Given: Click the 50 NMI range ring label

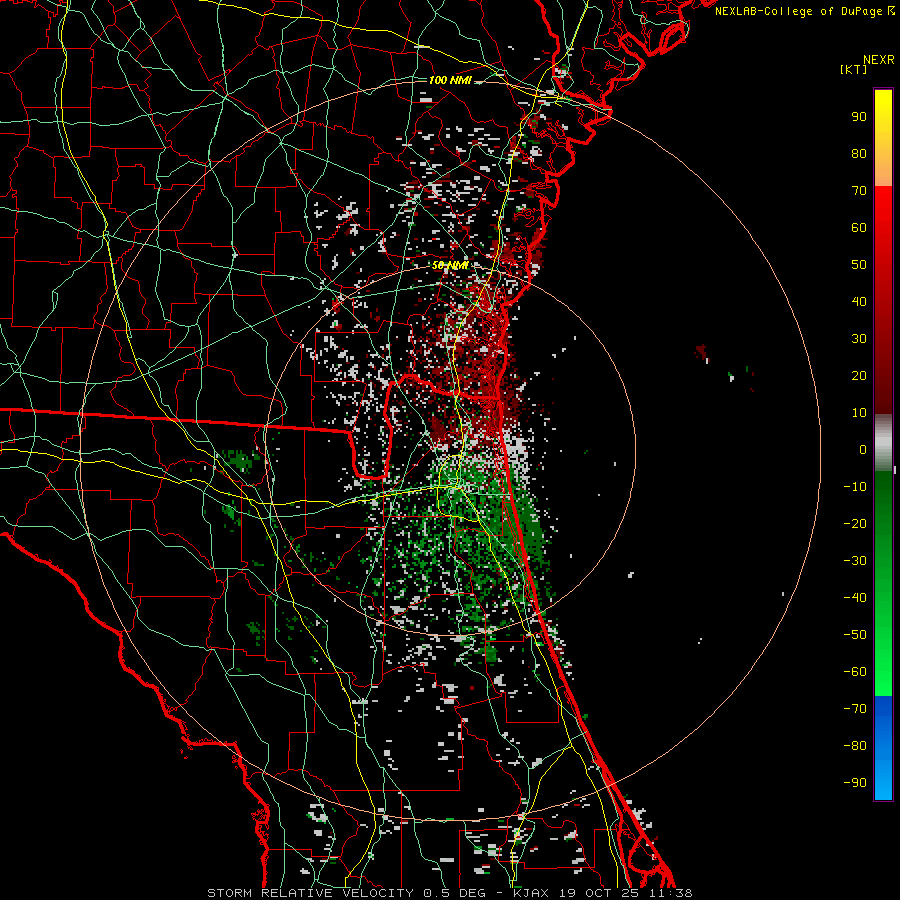Looking at the screenshot, I should click(x=450, y=266).
